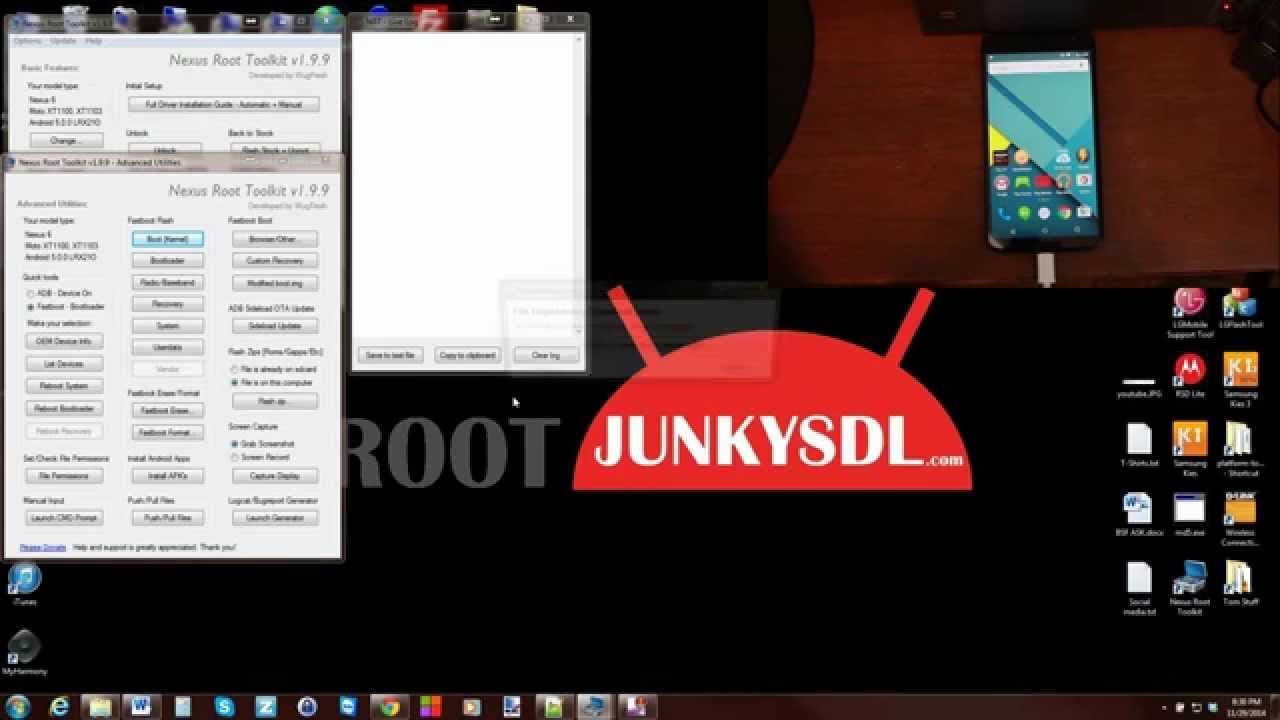Click the Please Donate link
Screen dimensions: 1280x720
pos(43,548)
